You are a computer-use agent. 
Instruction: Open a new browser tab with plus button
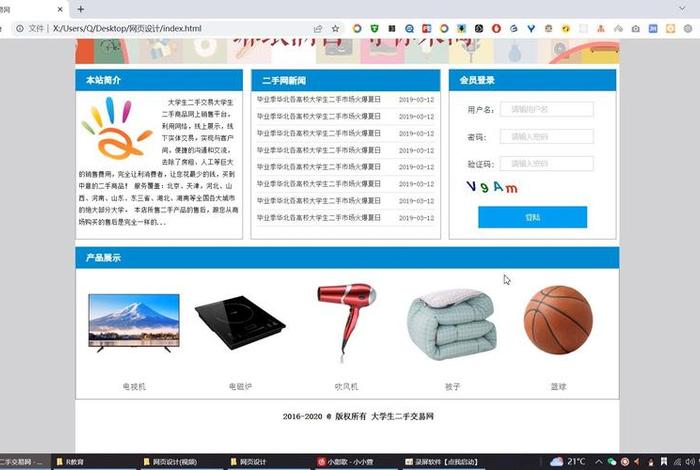(81, 8)
